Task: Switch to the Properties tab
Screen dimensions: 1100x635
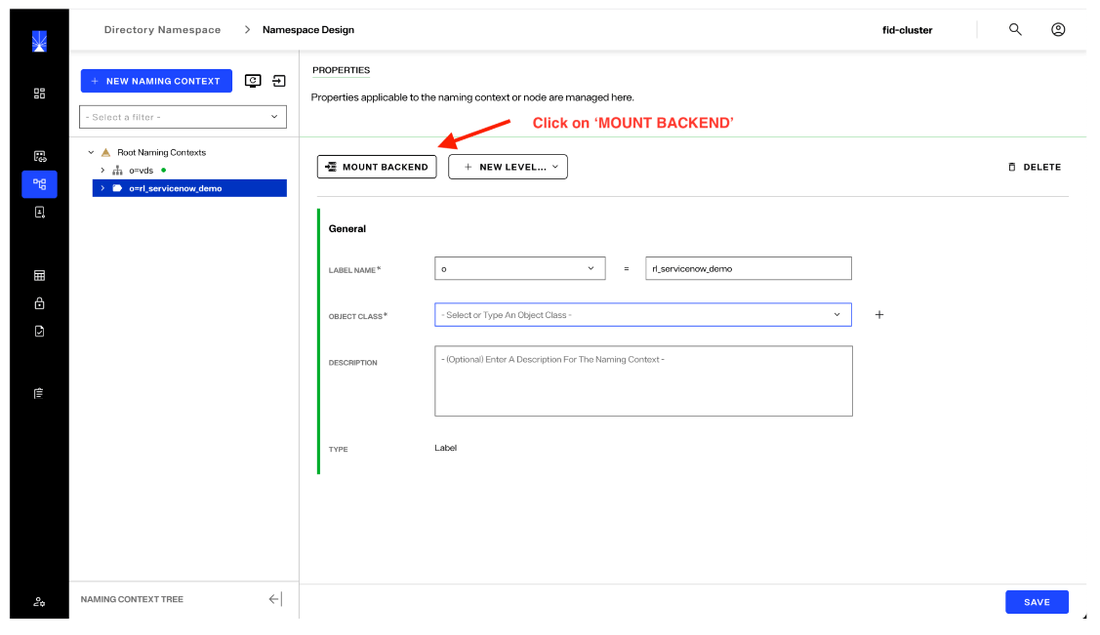Action: (x=341, y=70)
